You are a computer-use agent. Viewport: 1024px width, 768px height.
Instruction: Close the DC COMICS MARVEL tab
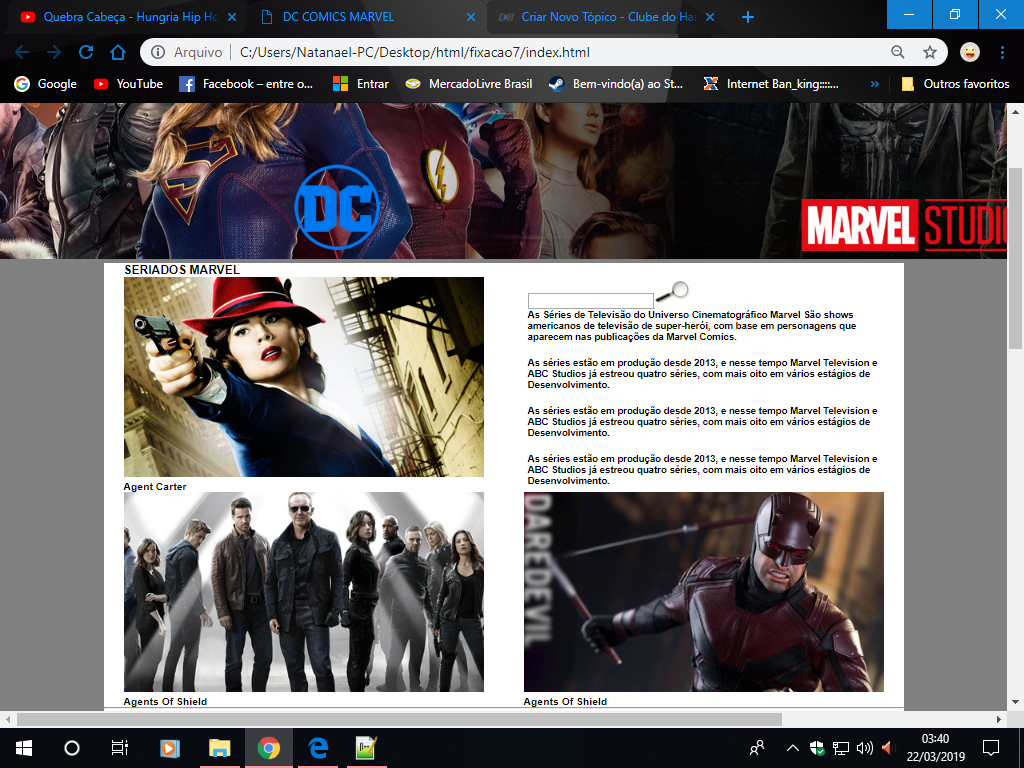click(x=471, y=17)
